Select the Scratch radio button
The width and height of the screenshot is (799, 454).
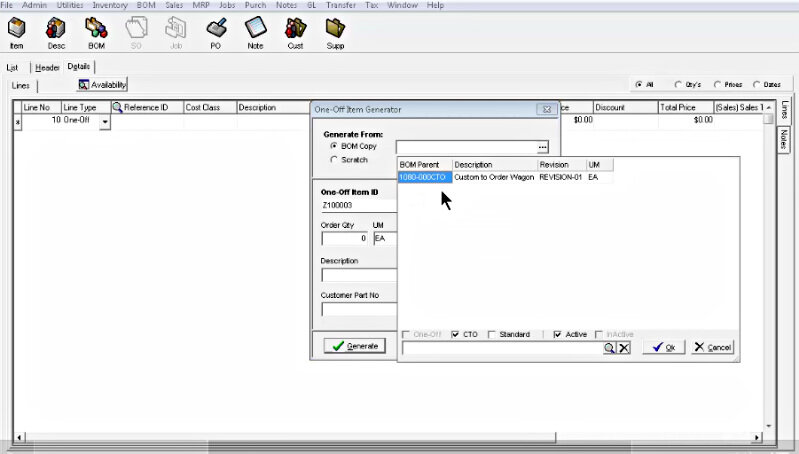coord(334,160)
